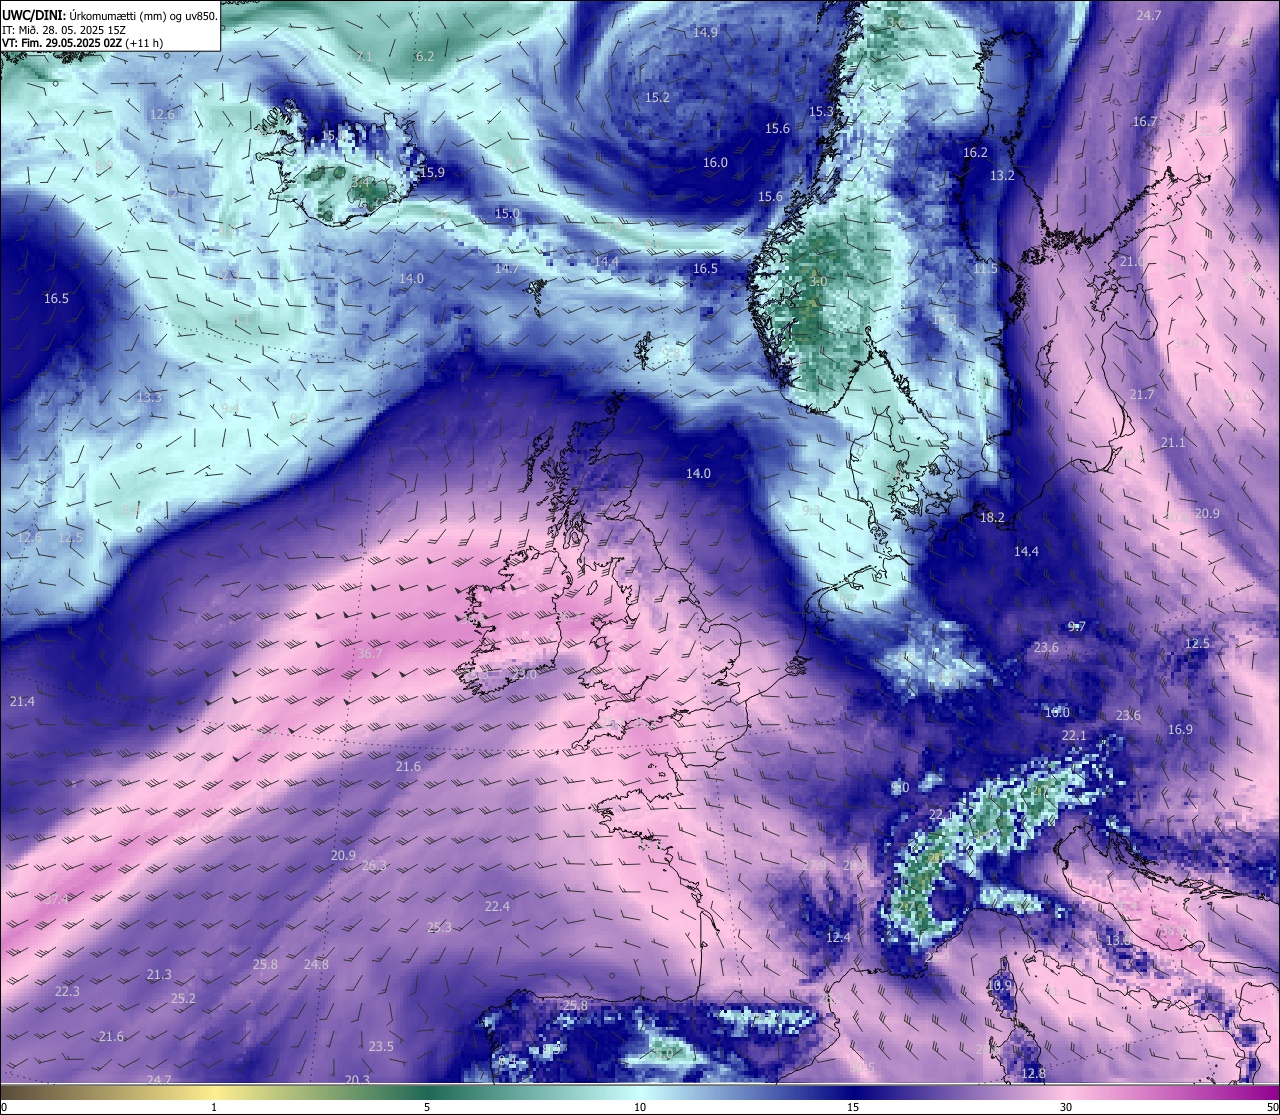Click the 14.7 value south of Iceland
Viewport: 1280px width, 1115px height.
(x=506, y=269)
